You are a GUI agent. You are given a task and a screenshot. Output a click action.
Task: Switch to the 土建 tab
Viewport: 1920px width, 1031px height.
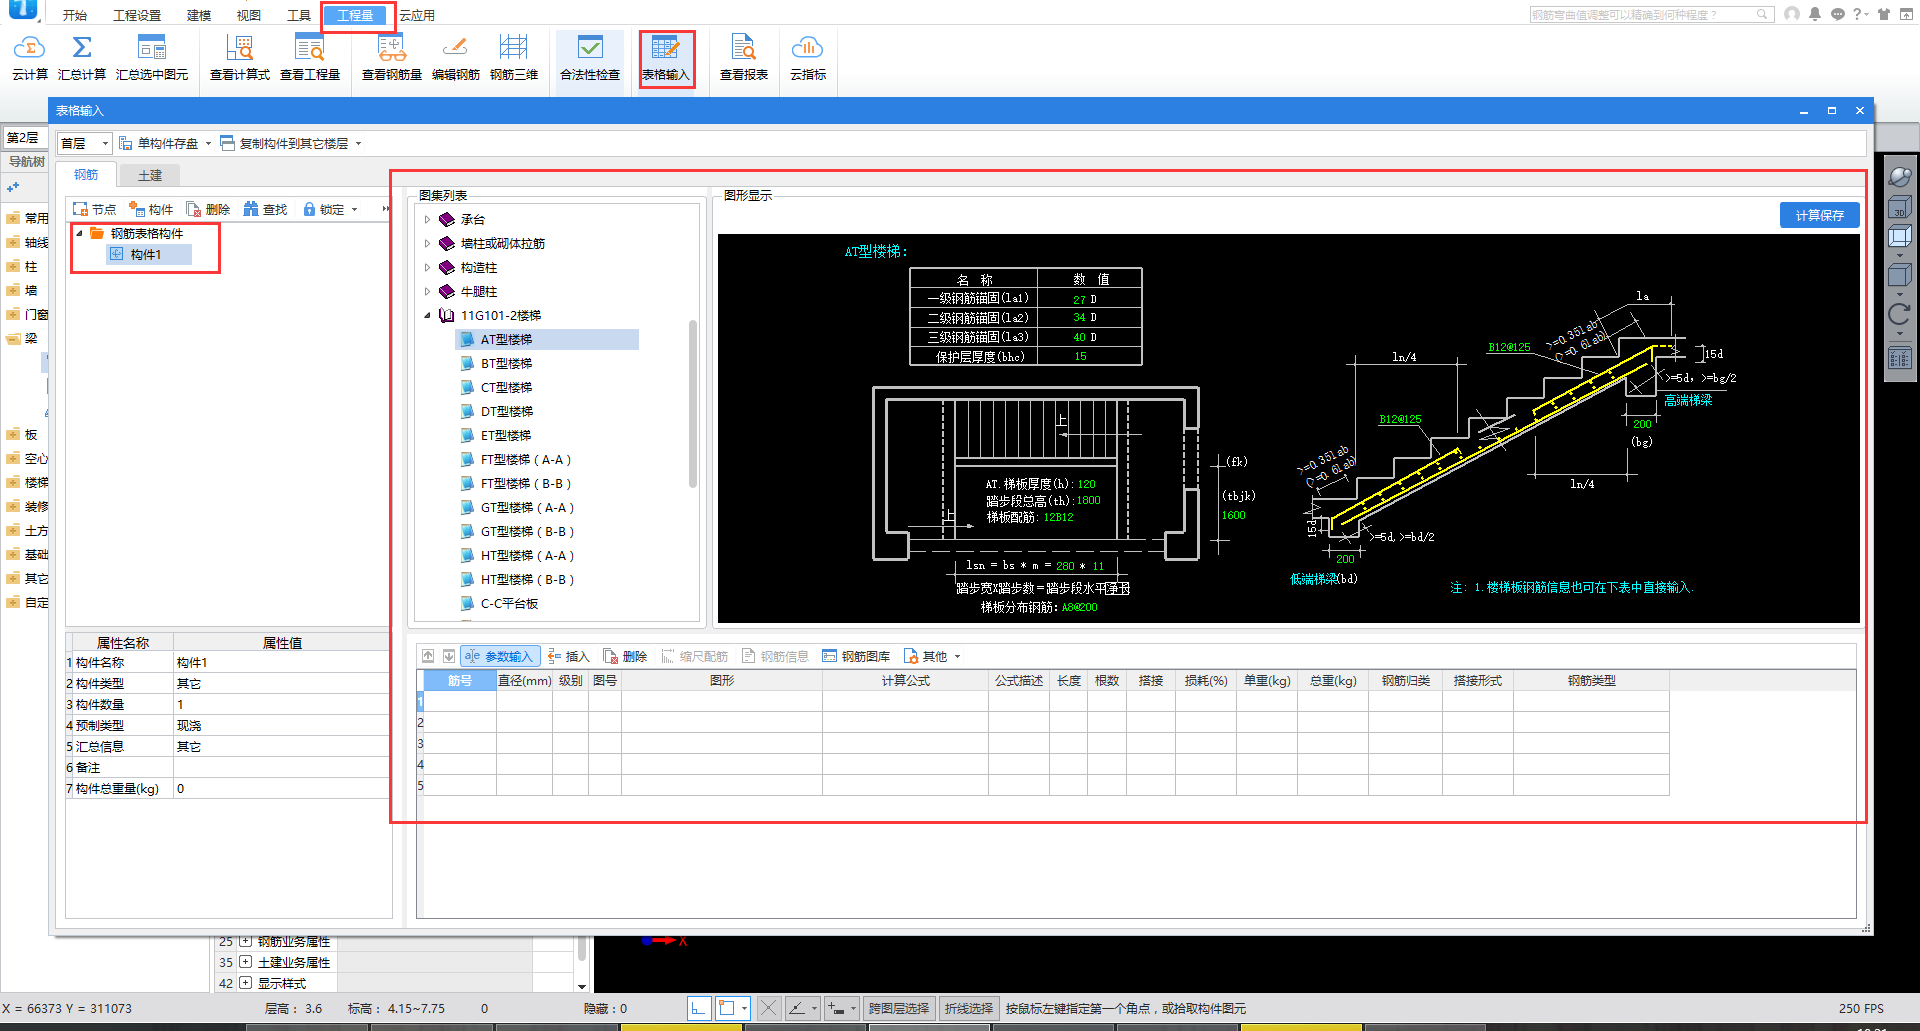150,176
